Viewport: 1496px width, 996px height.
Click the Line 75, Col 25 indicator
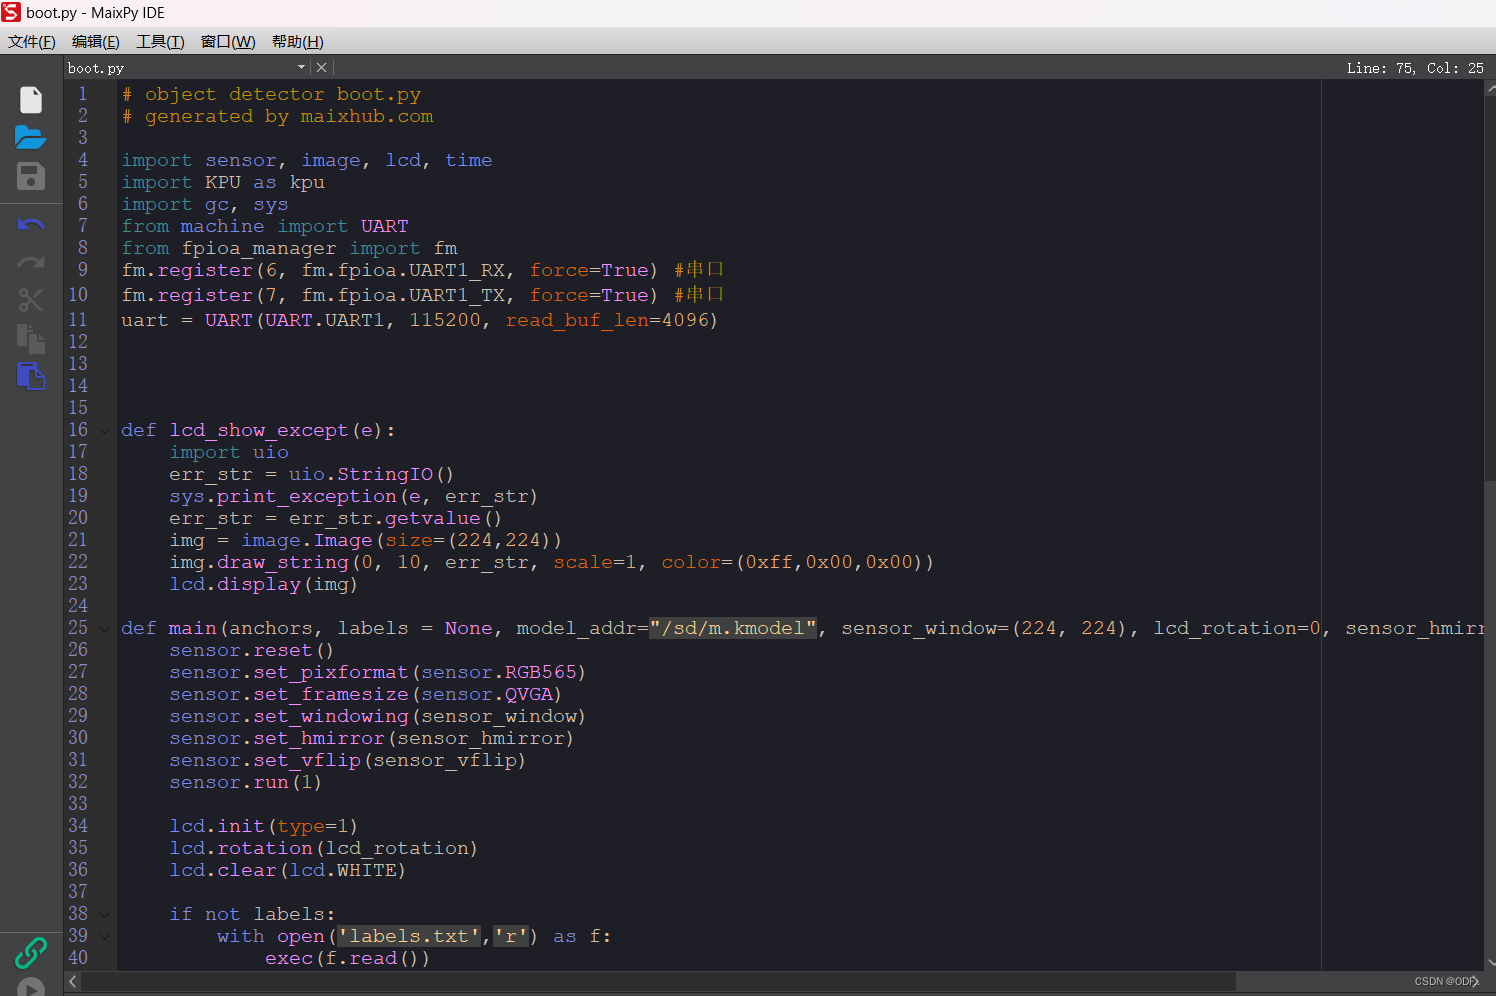[1415, 68]
